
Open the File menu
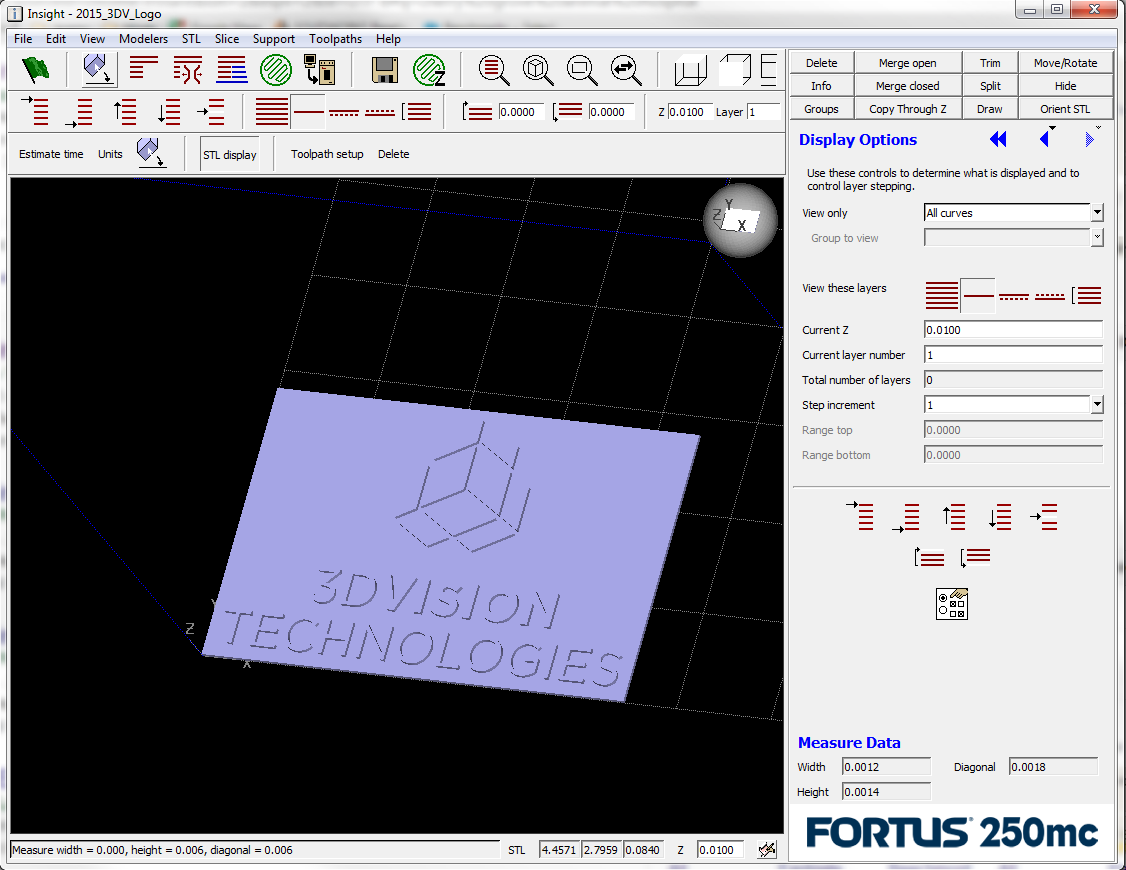coord(23,39)
